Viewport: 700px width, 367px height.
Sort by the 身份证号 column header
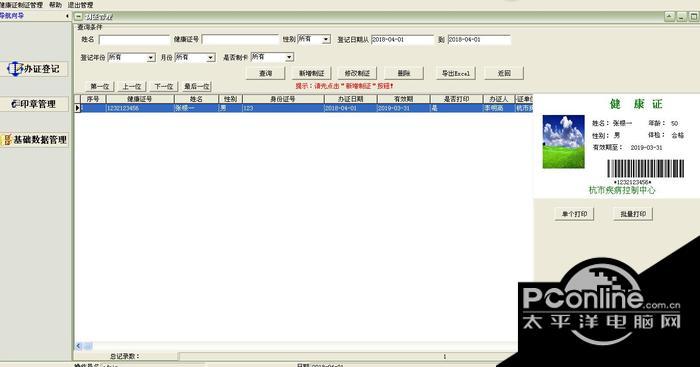tap(283, 99)
